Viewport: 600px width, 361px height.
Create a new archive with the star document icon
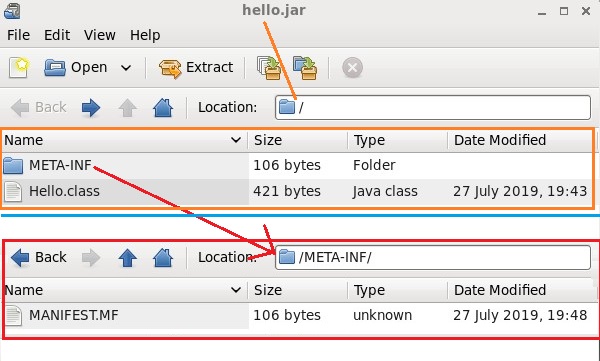point(19,67)
